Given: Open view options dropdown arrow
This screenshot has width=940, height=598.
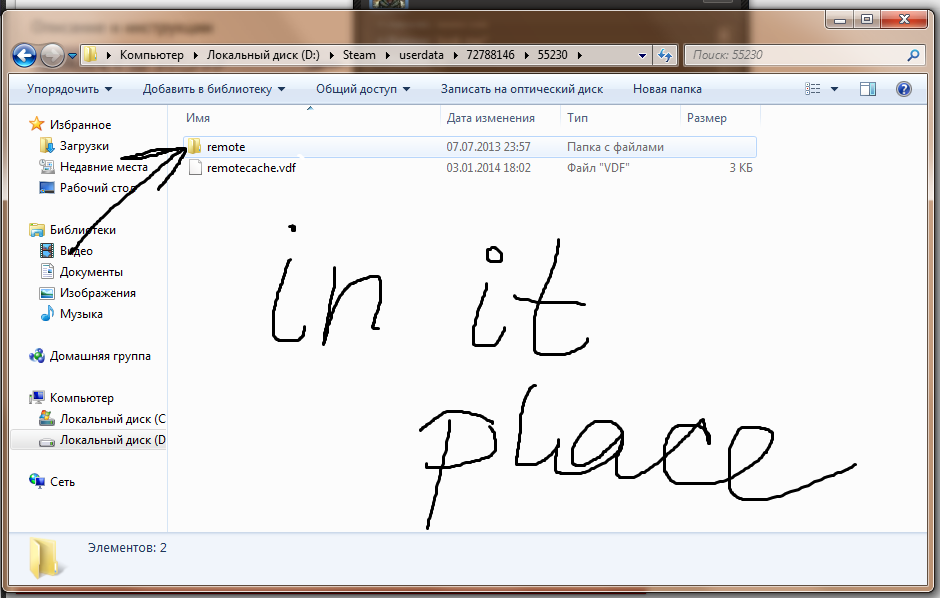Looking at the screenshot, I should (x=834, y=89).
